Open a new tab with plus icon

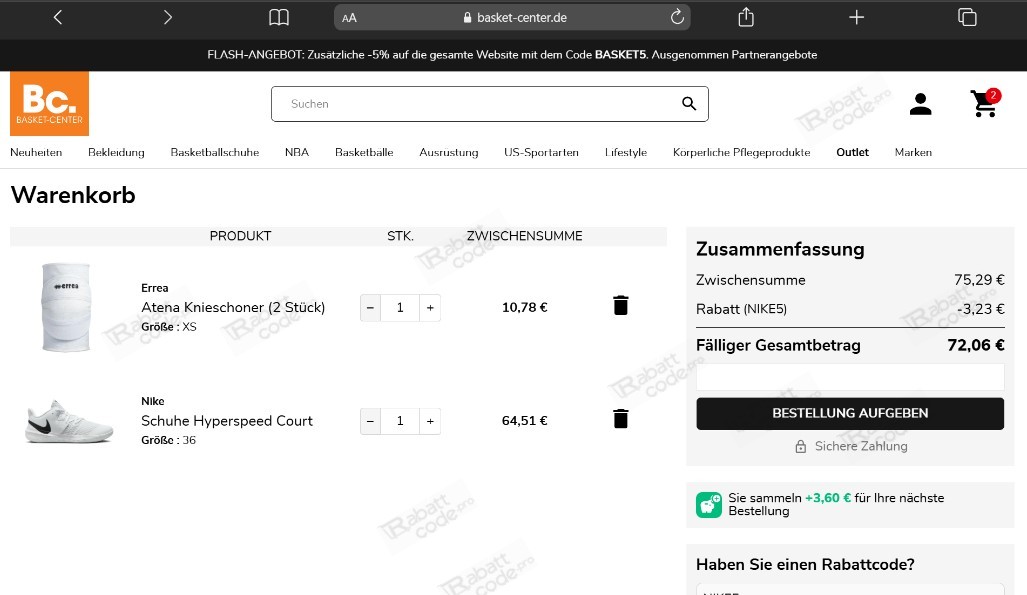point(857,18)
